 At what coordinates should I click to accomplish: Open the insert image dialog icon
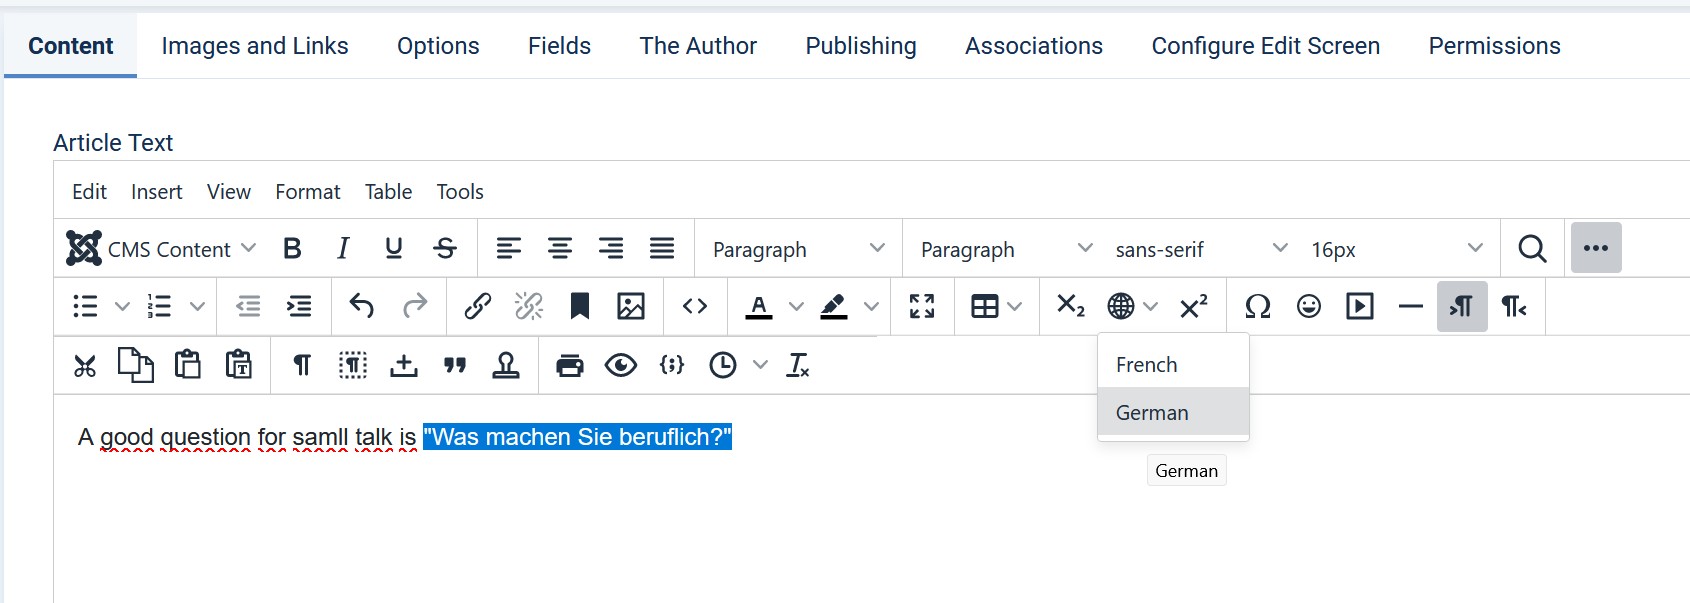click(631, 306)
